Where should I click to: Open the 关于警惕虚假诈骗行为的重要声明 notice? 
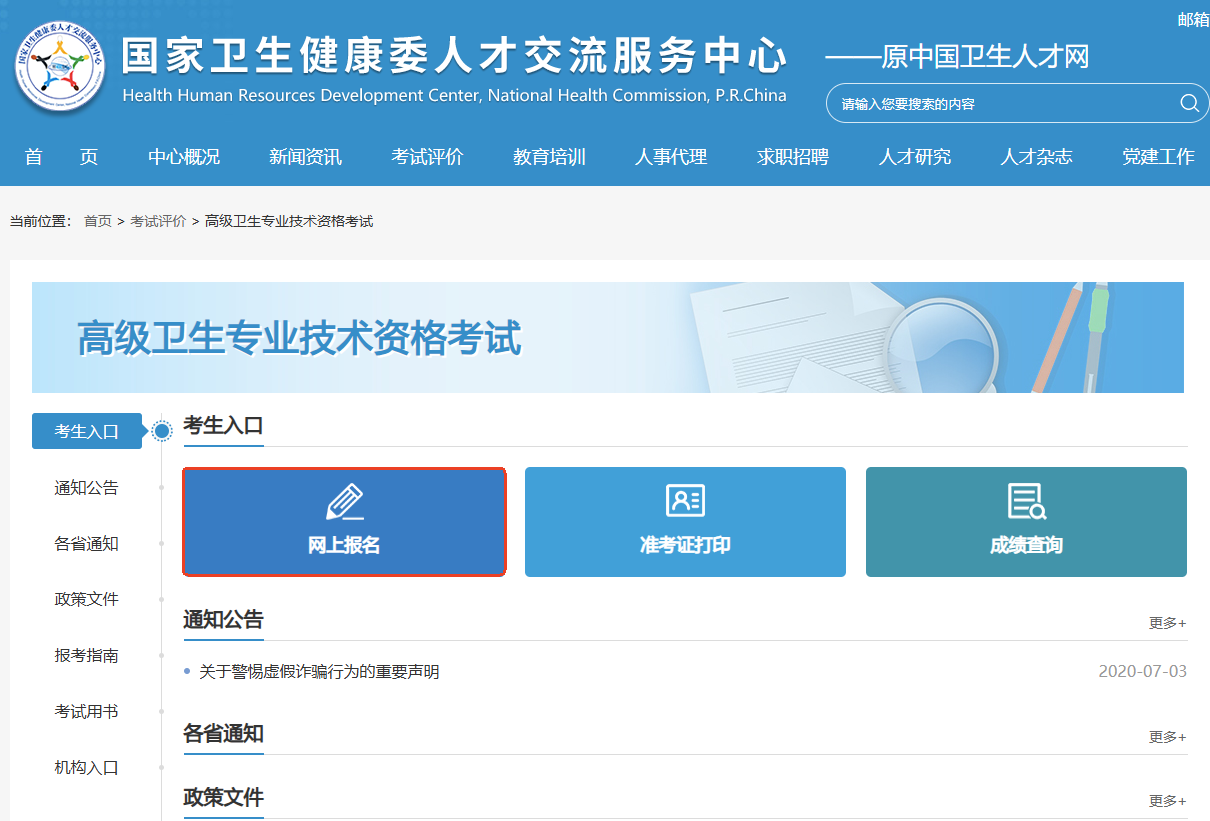click(319, 672)
